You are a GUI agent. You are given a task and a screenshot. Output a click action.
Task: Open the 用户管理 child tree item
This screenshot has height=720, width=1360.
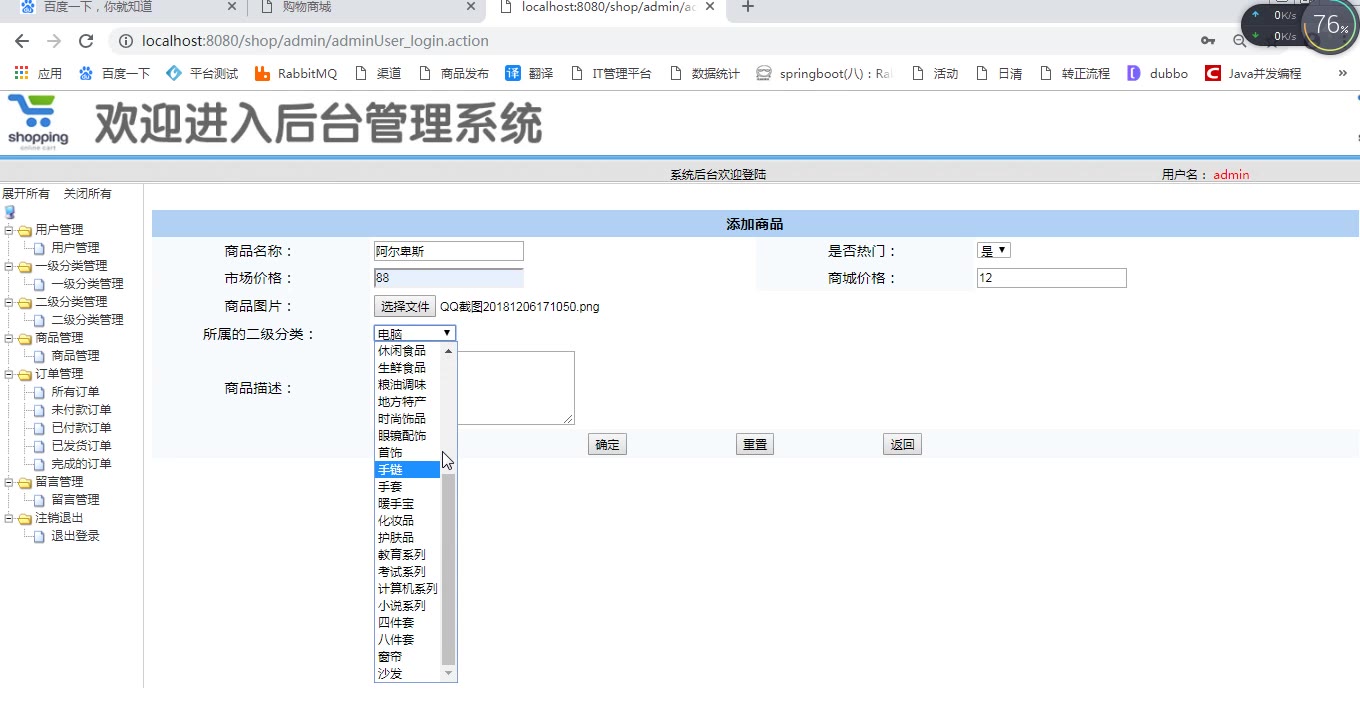coord(75,248)
